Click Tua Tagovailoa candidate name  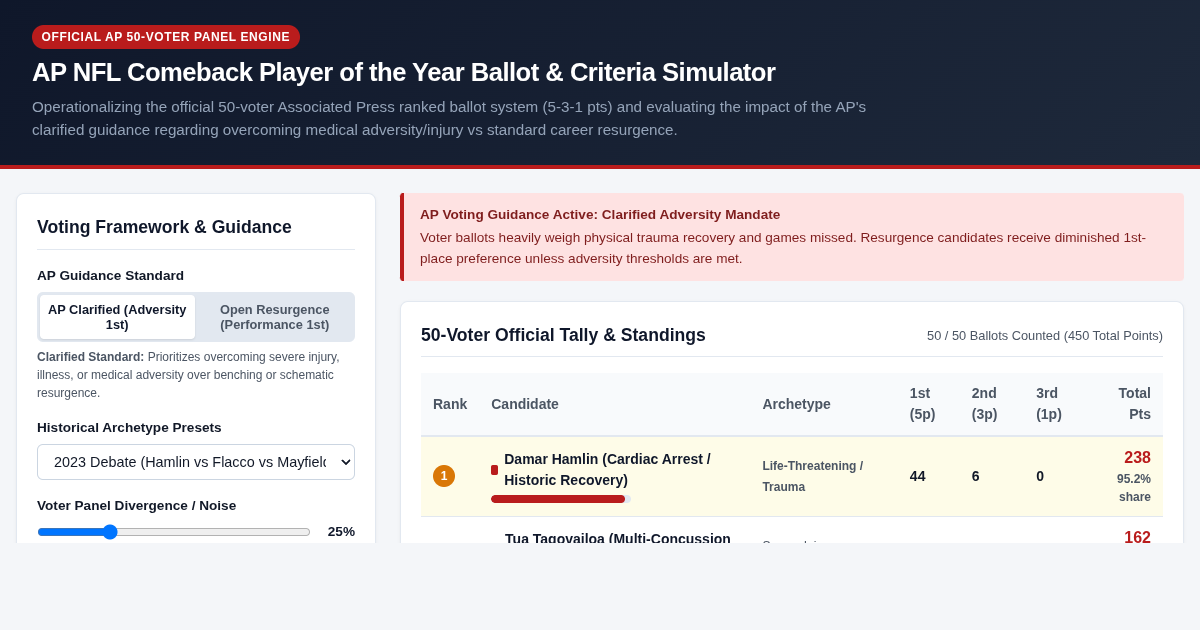pos(618,538)
